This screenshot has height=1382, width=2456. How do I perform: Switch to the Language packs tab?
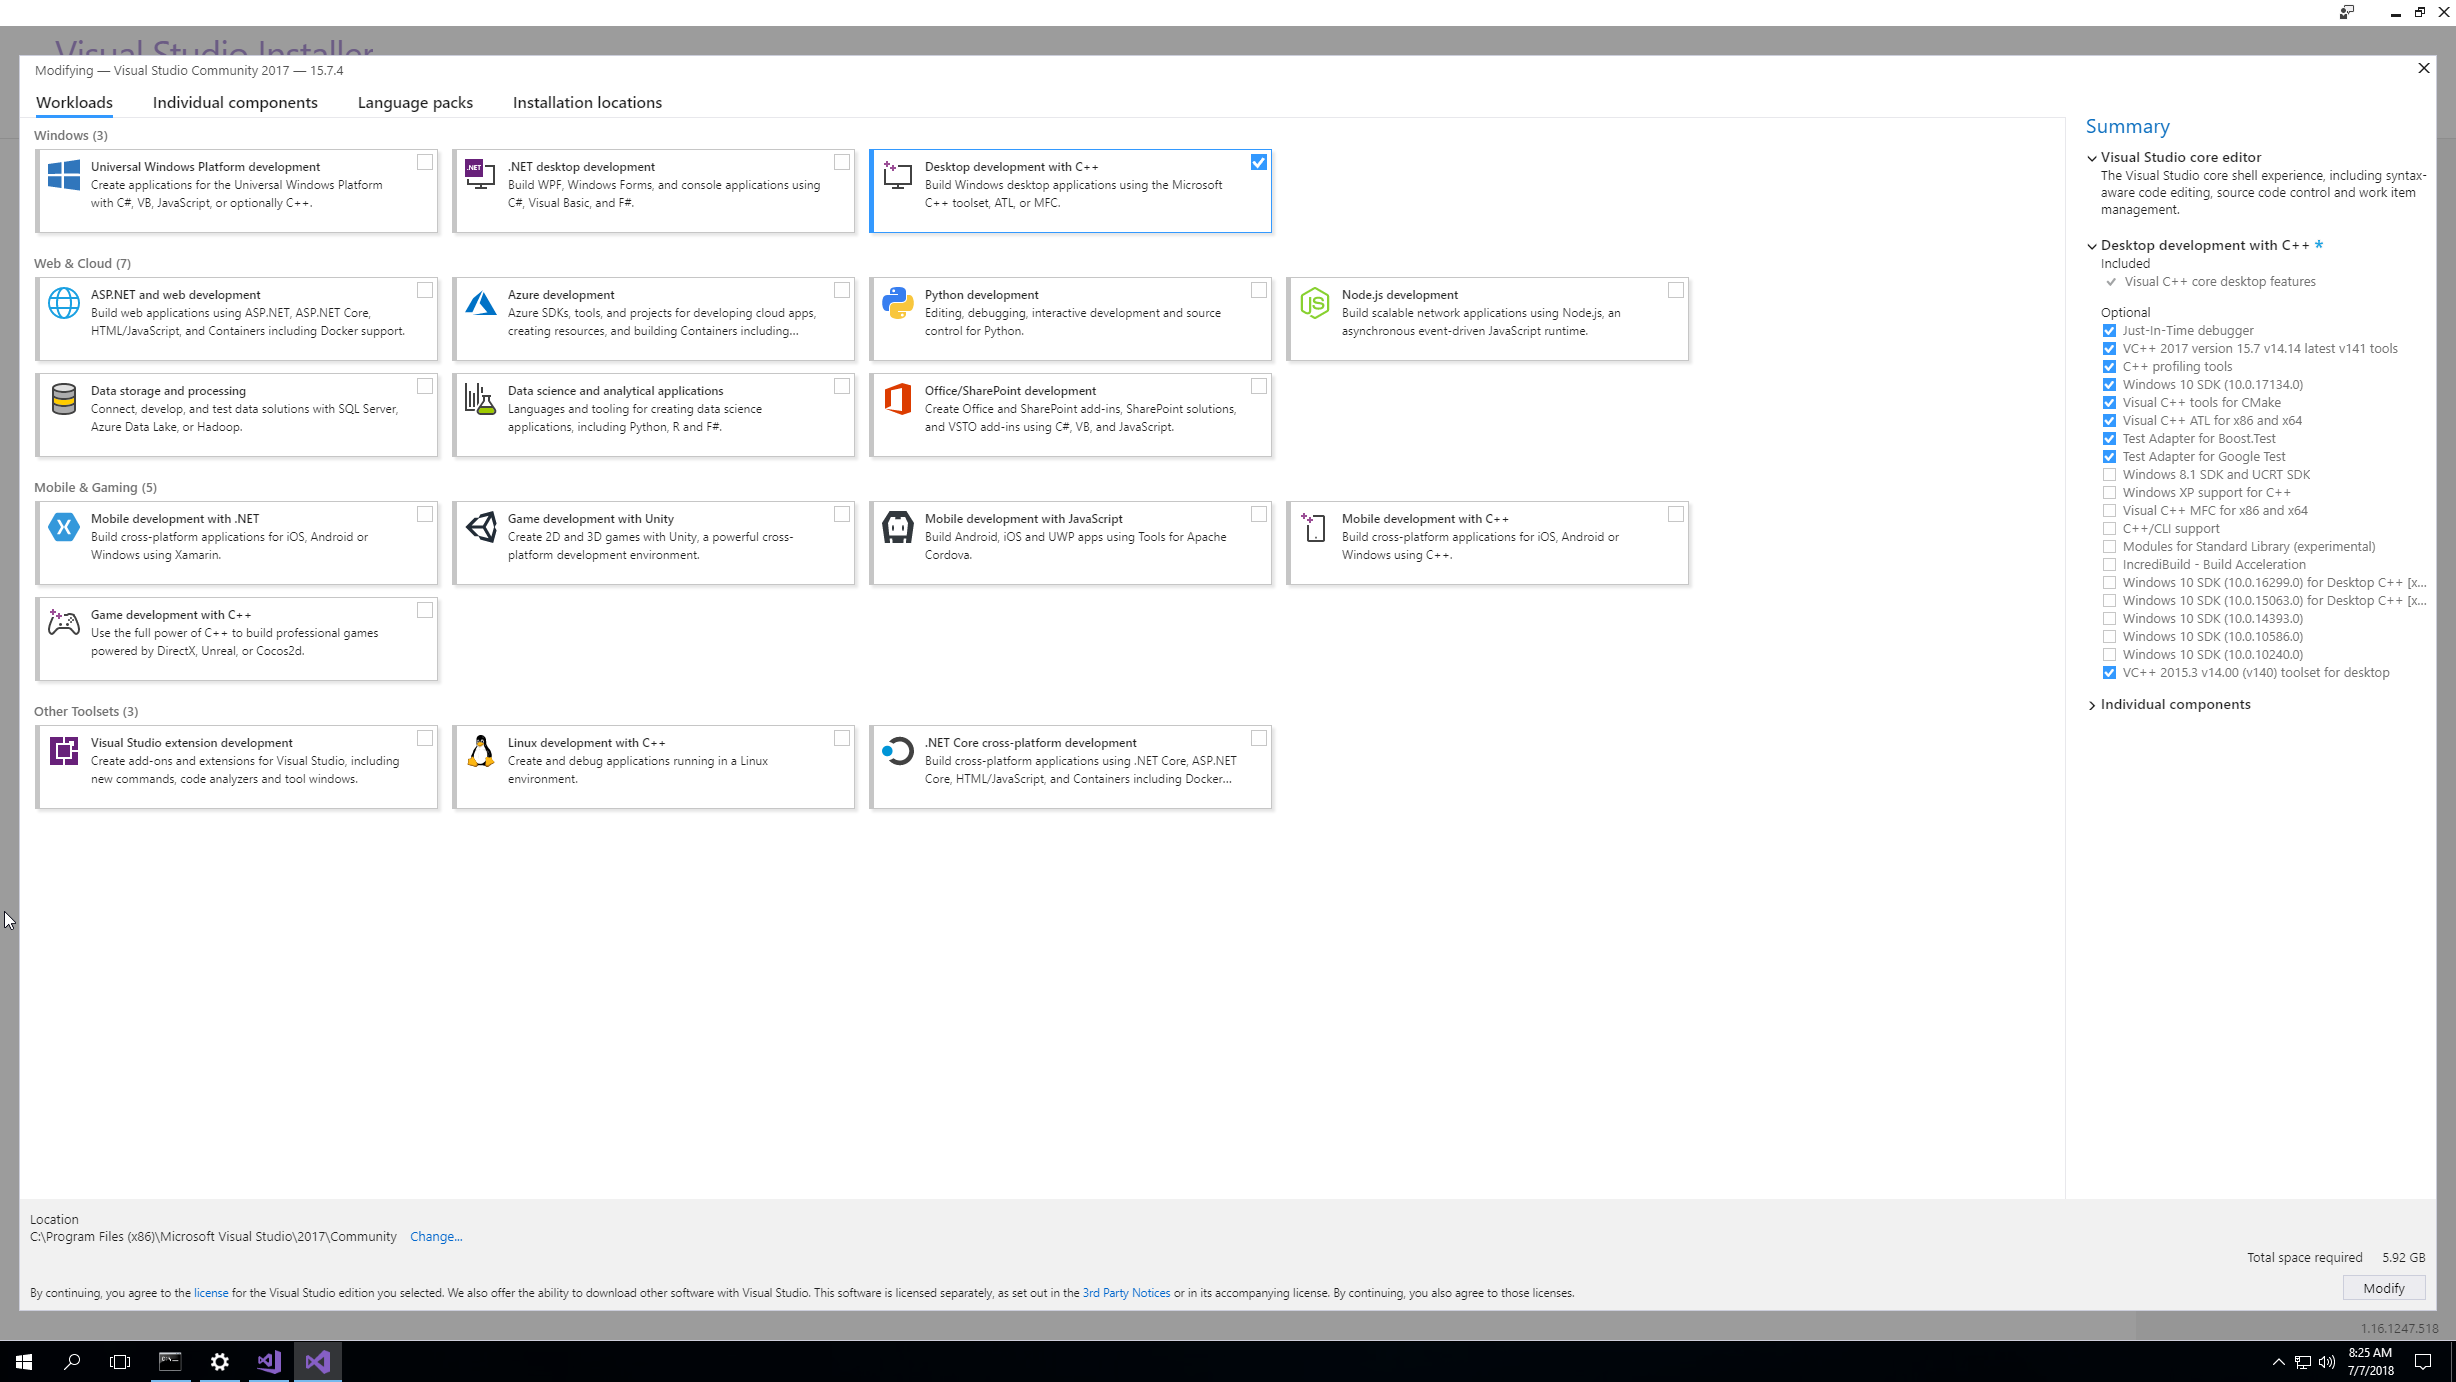415,102
